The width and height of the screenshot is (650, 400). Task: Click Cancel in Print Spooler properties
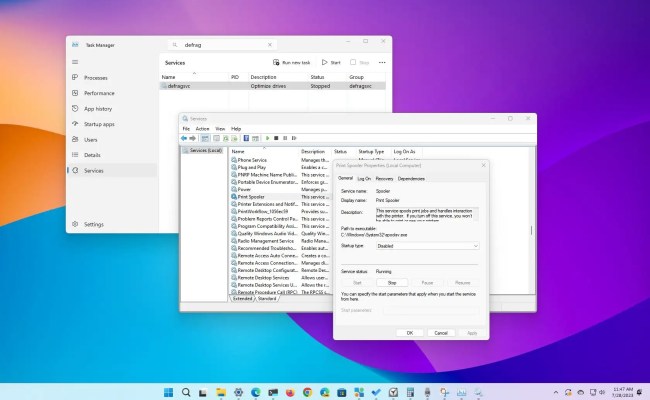(441, 333)
